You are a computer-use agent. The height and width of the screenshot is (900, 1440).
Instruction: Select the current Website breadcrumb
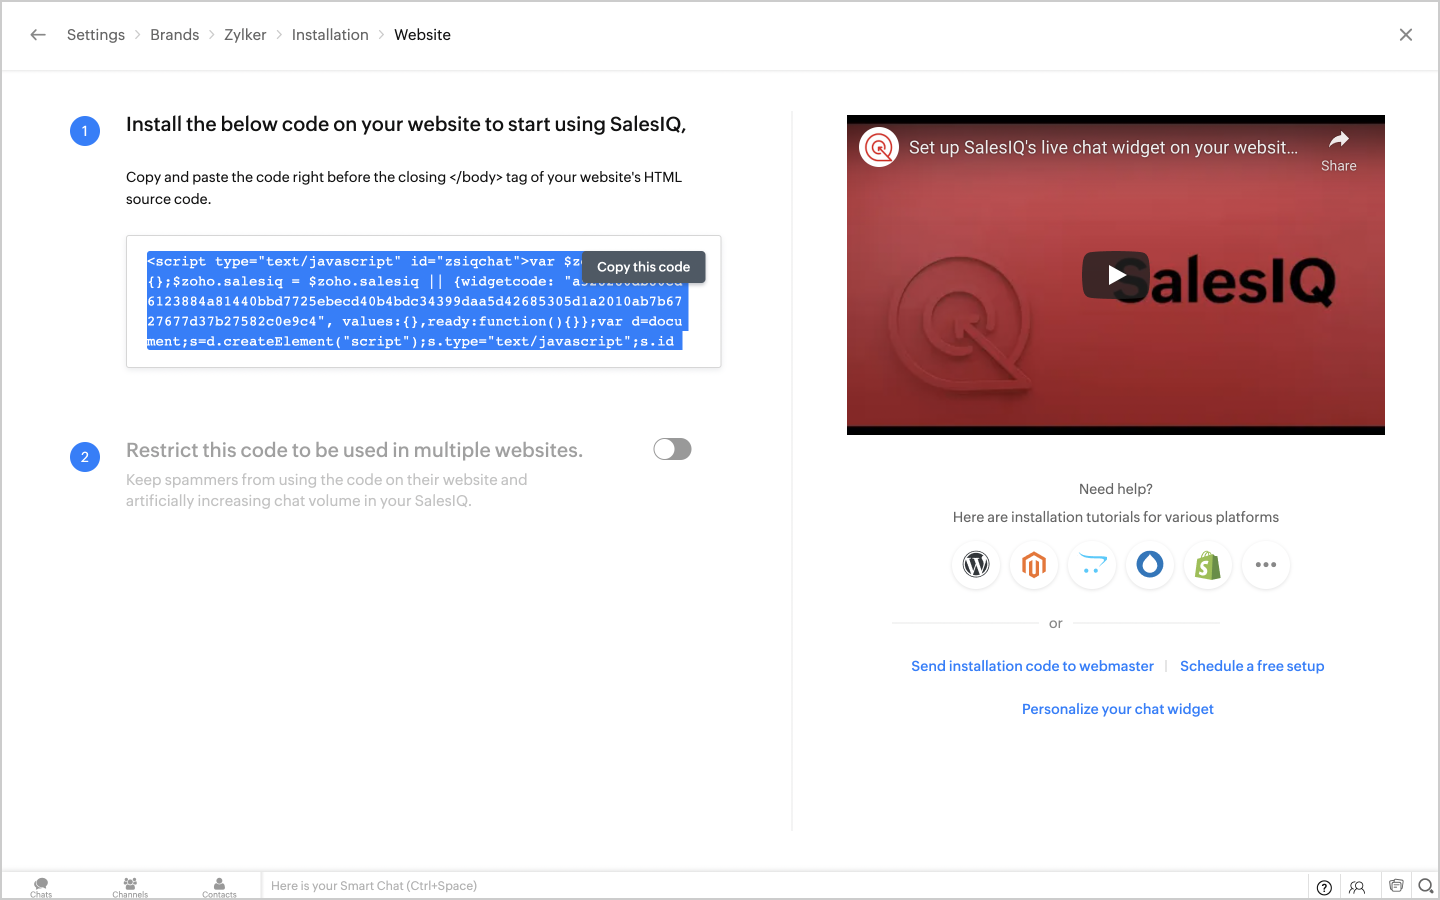422,35
